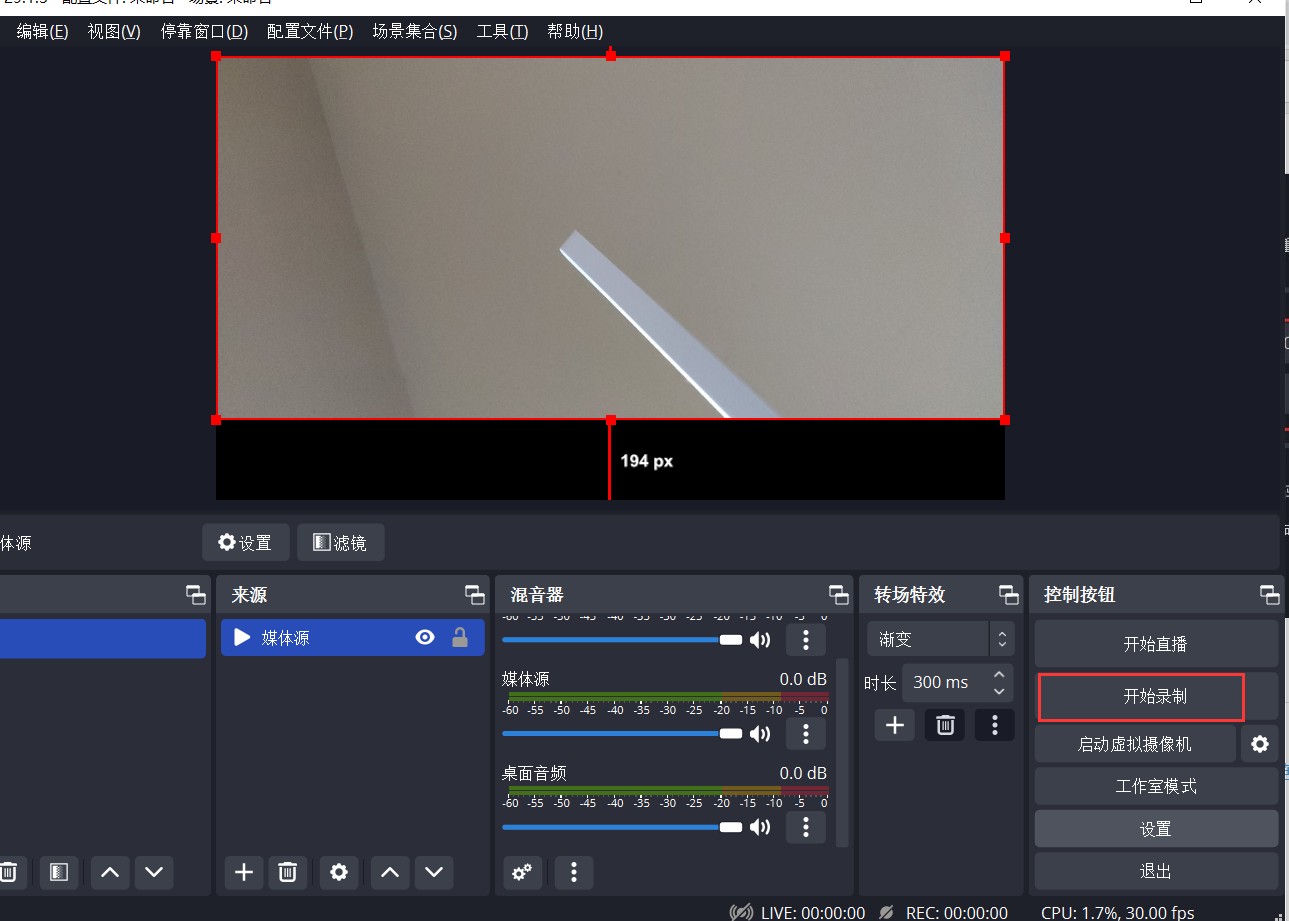Move source down with the 来源 panel down arrow
The width and height of the screenshot is (1289, 921).
[x=433, y=873]
